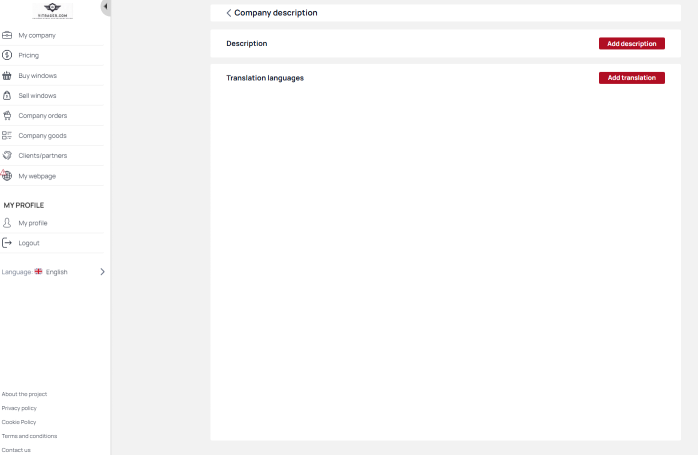Click the dollar coin icon beside Pricing
Screen dimensions: 698x455
[7, 55]
